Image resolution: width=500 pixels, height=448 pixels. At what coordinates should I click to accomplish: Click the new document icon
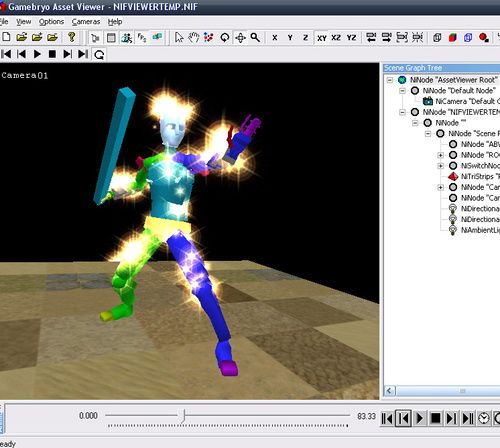point(6,37)
